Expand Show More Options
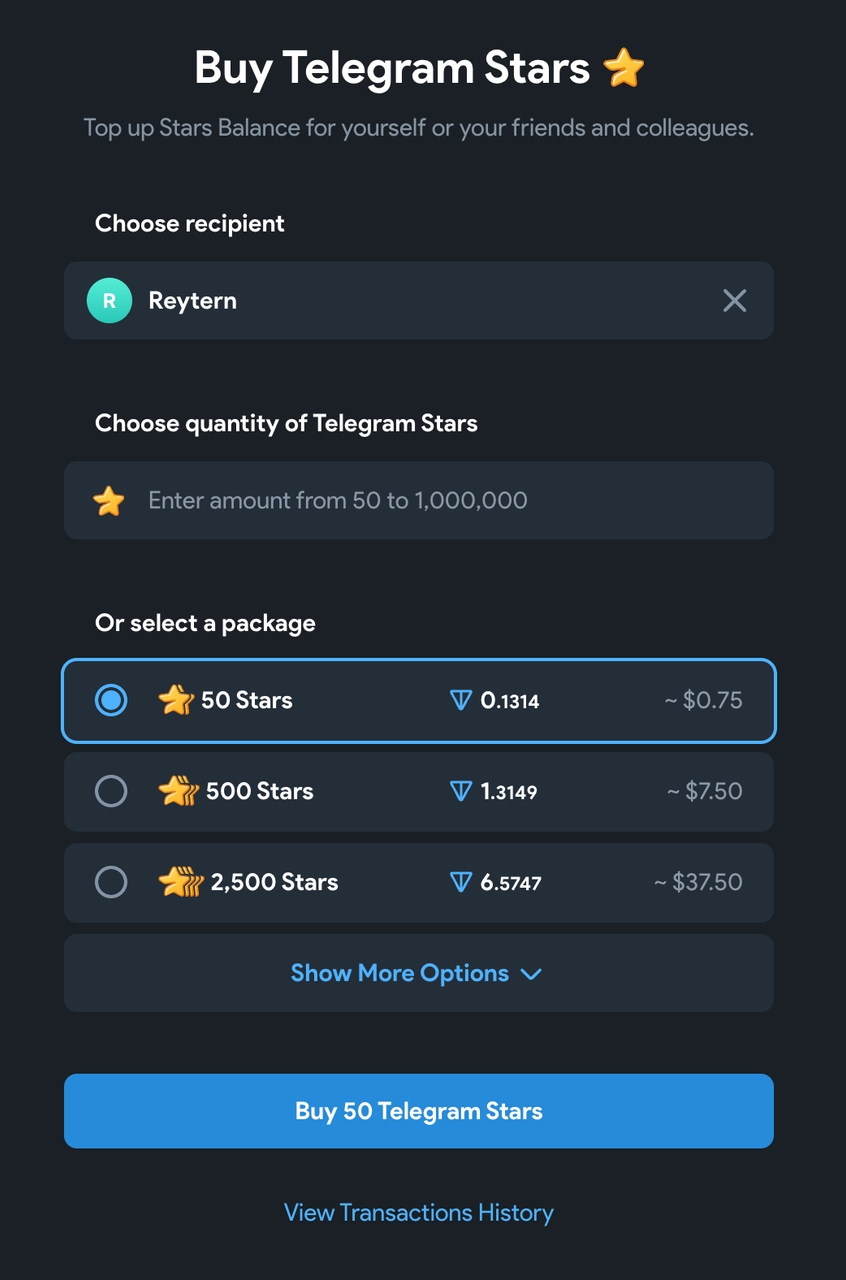Screen dimensions: 846x1280 click(419, 973)
